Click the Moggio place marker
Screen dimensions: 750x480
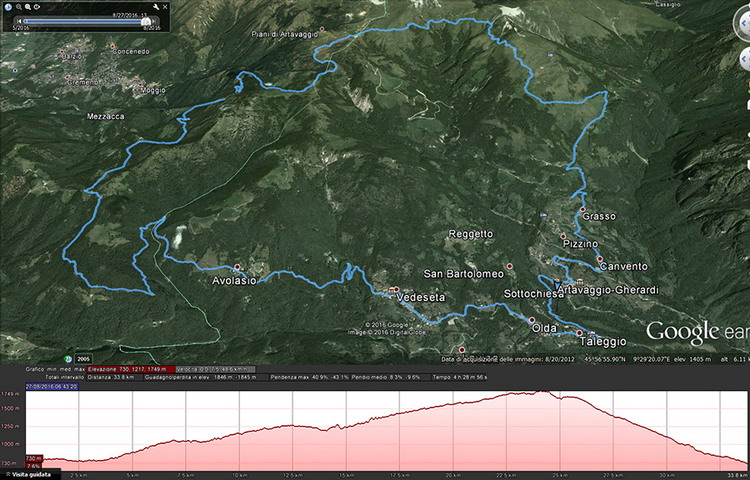pyautogui.click(x=141, y=86)
